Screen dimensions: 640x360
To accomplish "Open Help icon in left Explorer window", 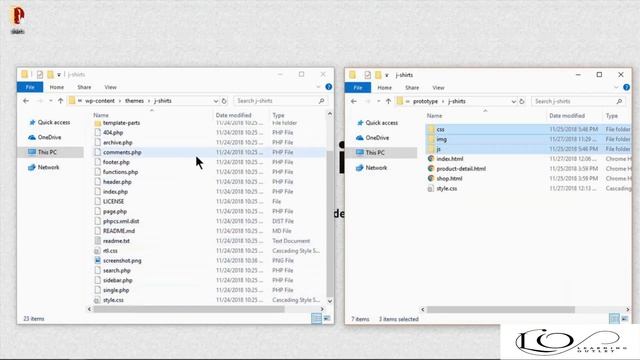I will [x=329, y=87].
